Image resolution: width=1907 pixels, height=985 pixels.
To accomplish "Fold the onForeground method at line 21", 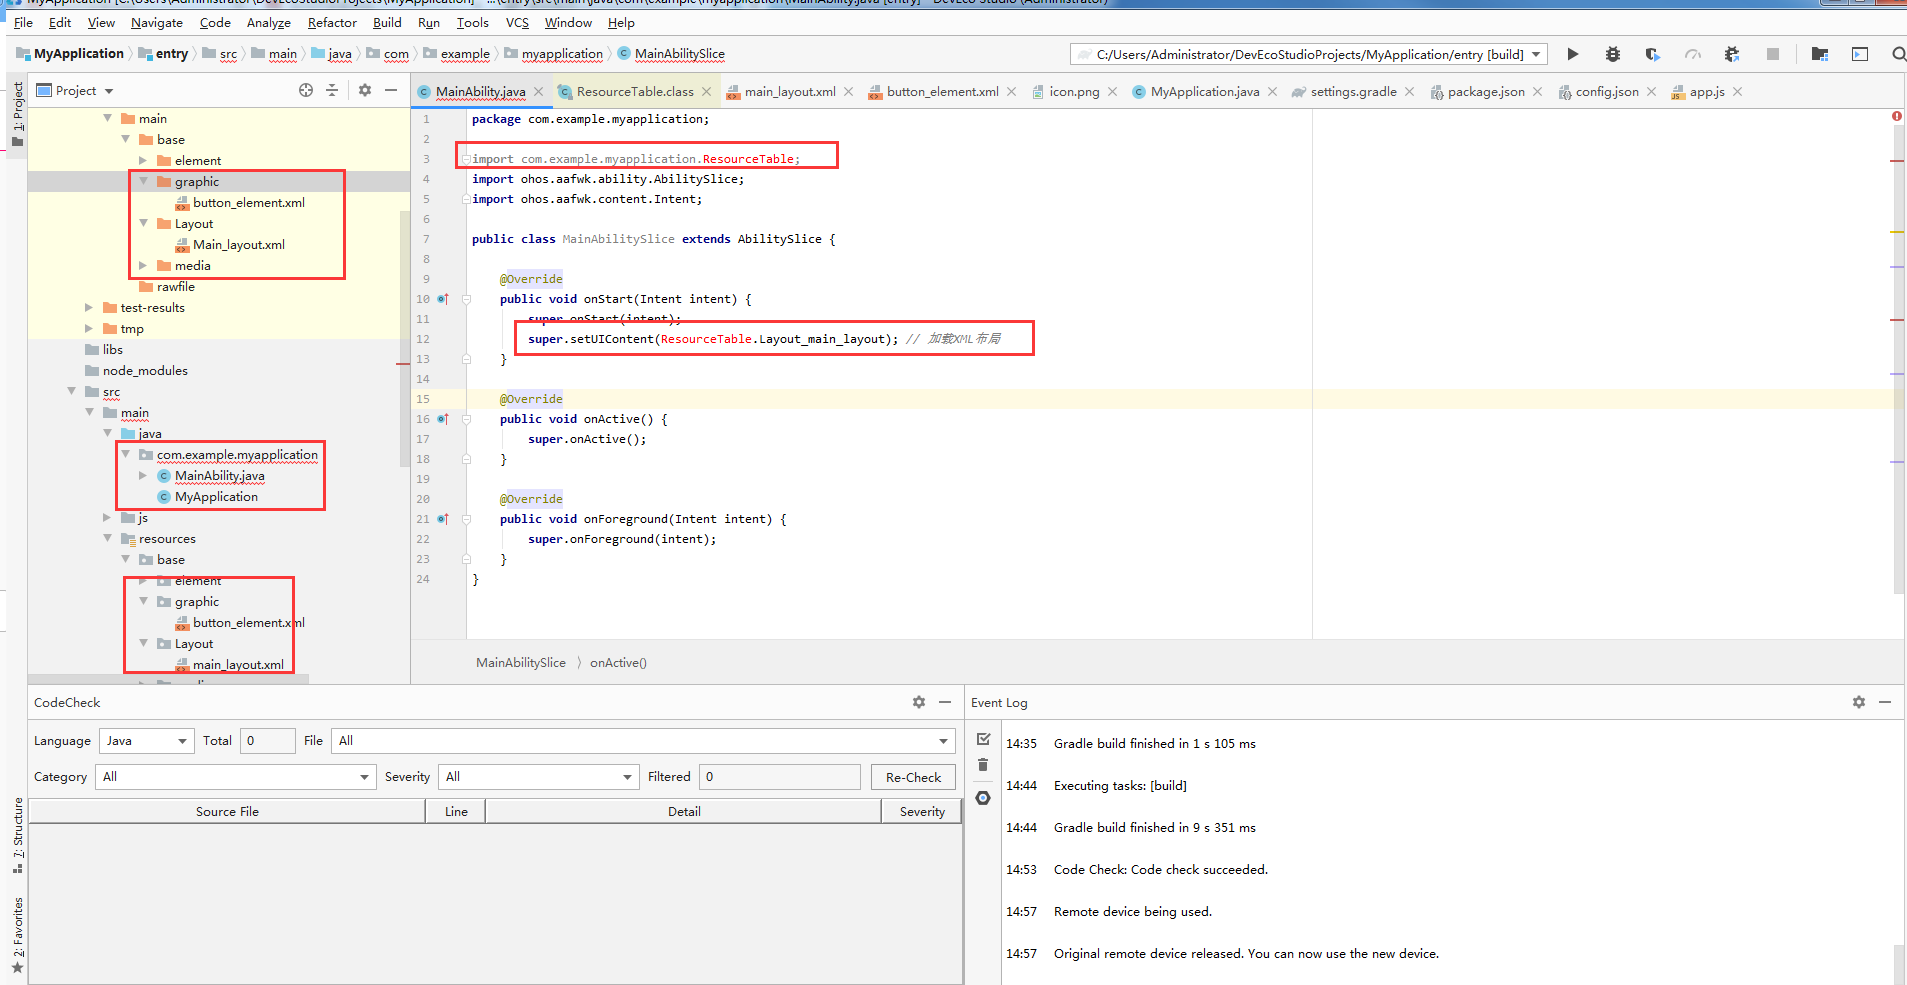I will coord(466,519).
